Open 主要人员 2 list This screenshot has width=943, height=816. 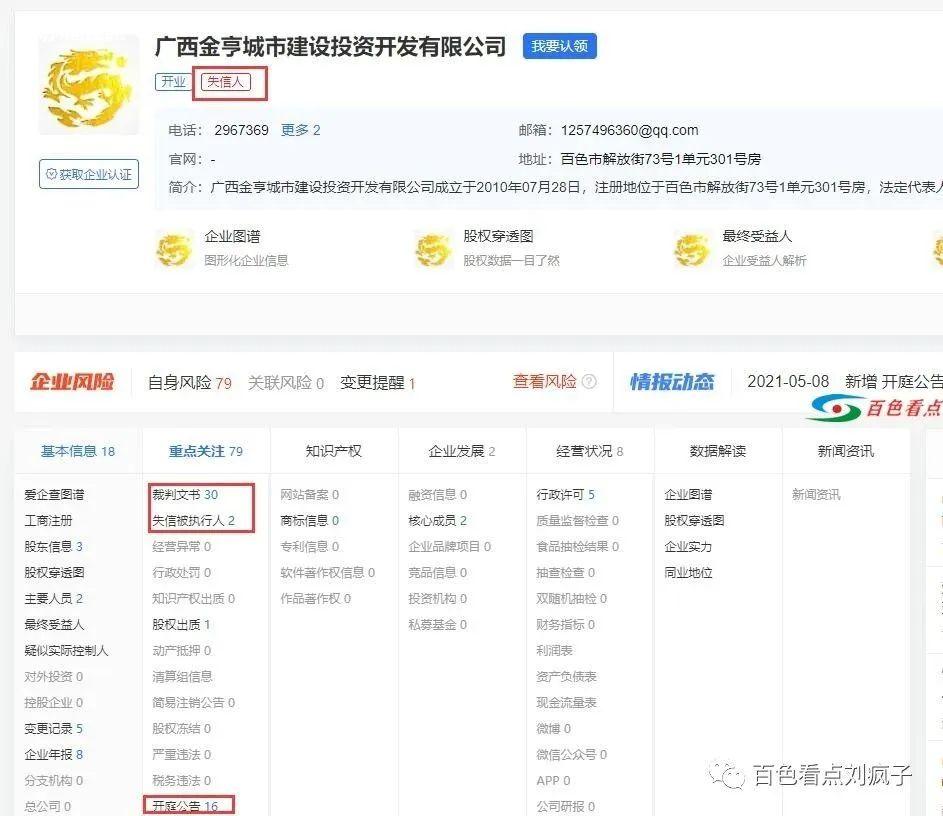tap(54, 599)
